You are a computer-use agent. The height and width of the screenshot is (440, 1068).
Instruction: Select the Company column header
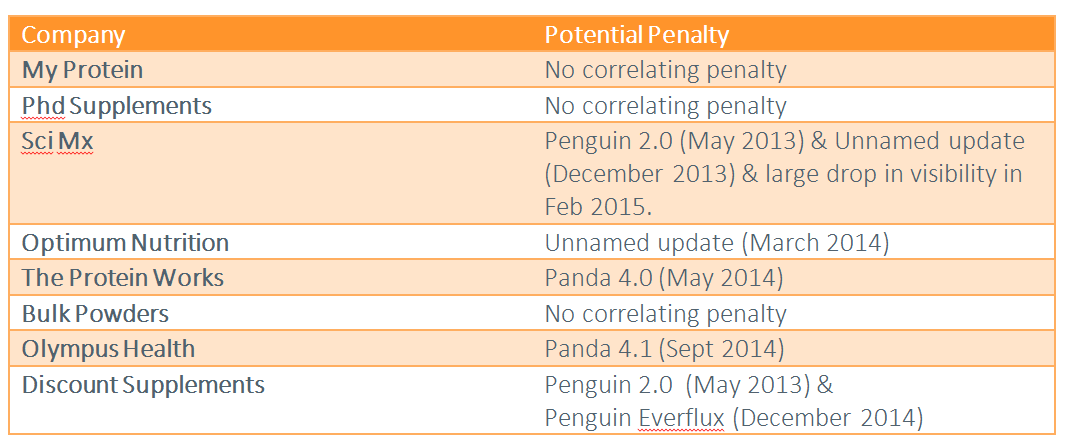(273, 34)
